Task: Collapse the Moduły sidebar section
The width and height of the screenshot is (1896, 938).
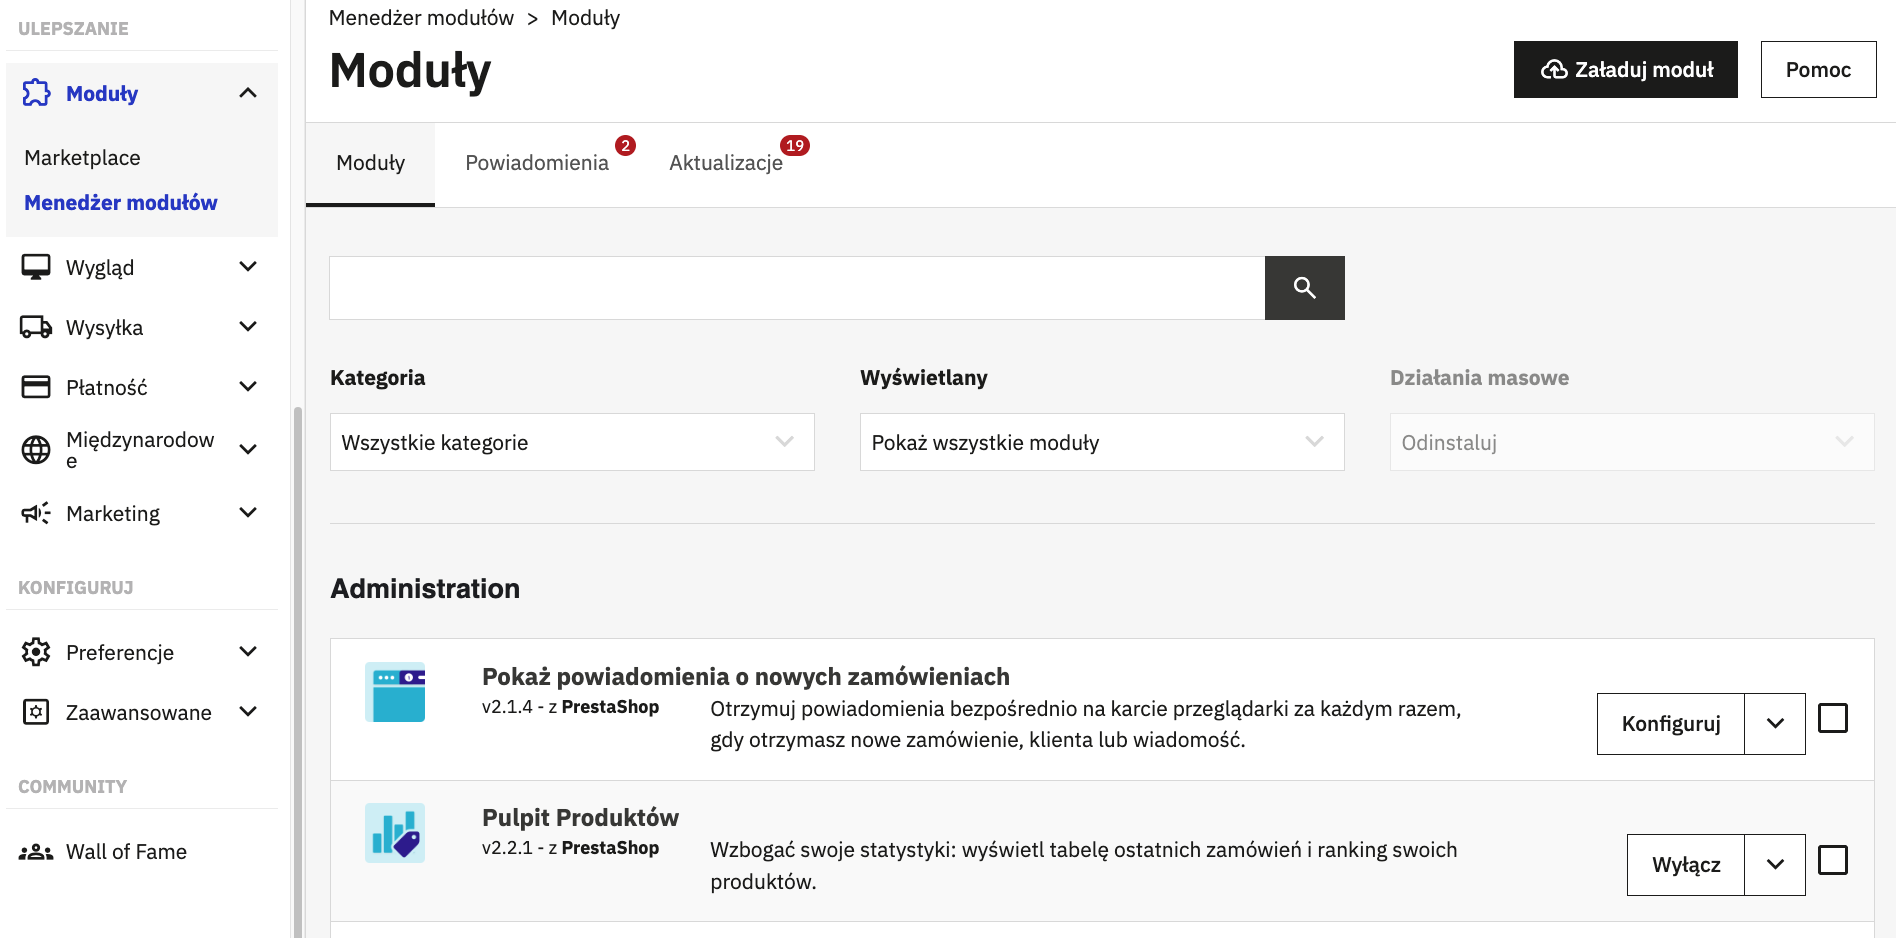Action: tap(248, 93)
